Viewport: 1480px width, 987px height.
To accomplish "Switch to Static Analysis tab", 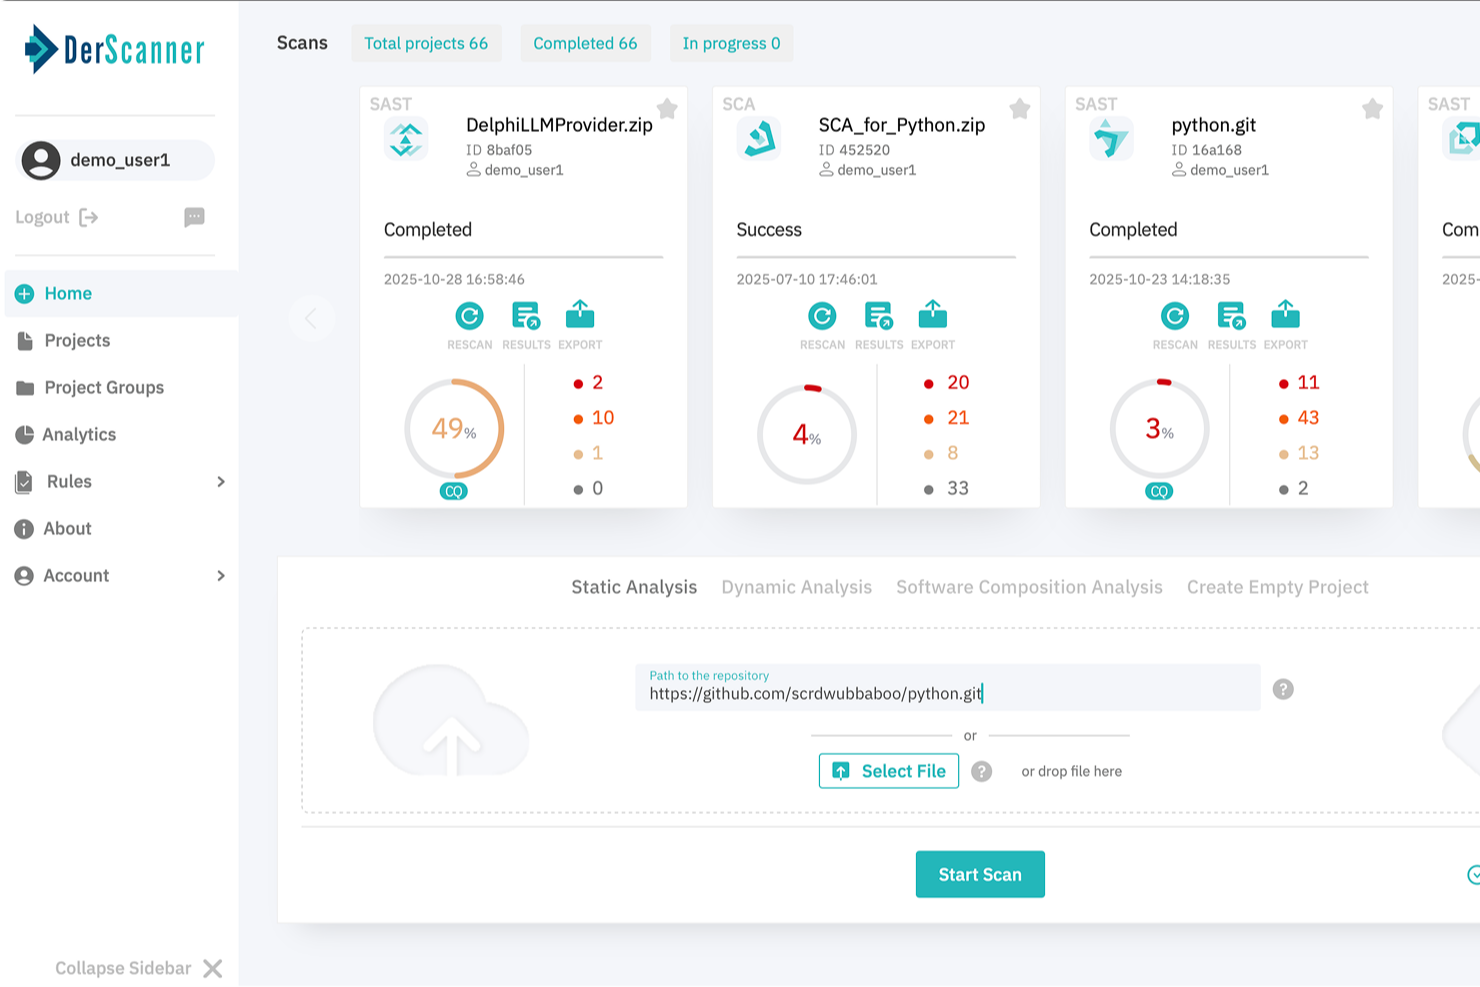I will [x=634, y=587].
